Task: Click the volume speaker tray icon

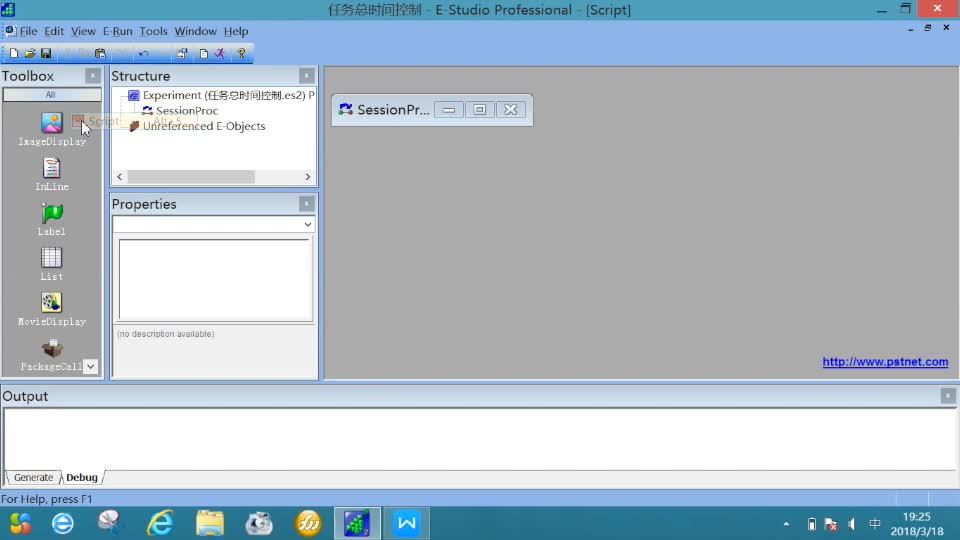Action: tap(852, 524)
